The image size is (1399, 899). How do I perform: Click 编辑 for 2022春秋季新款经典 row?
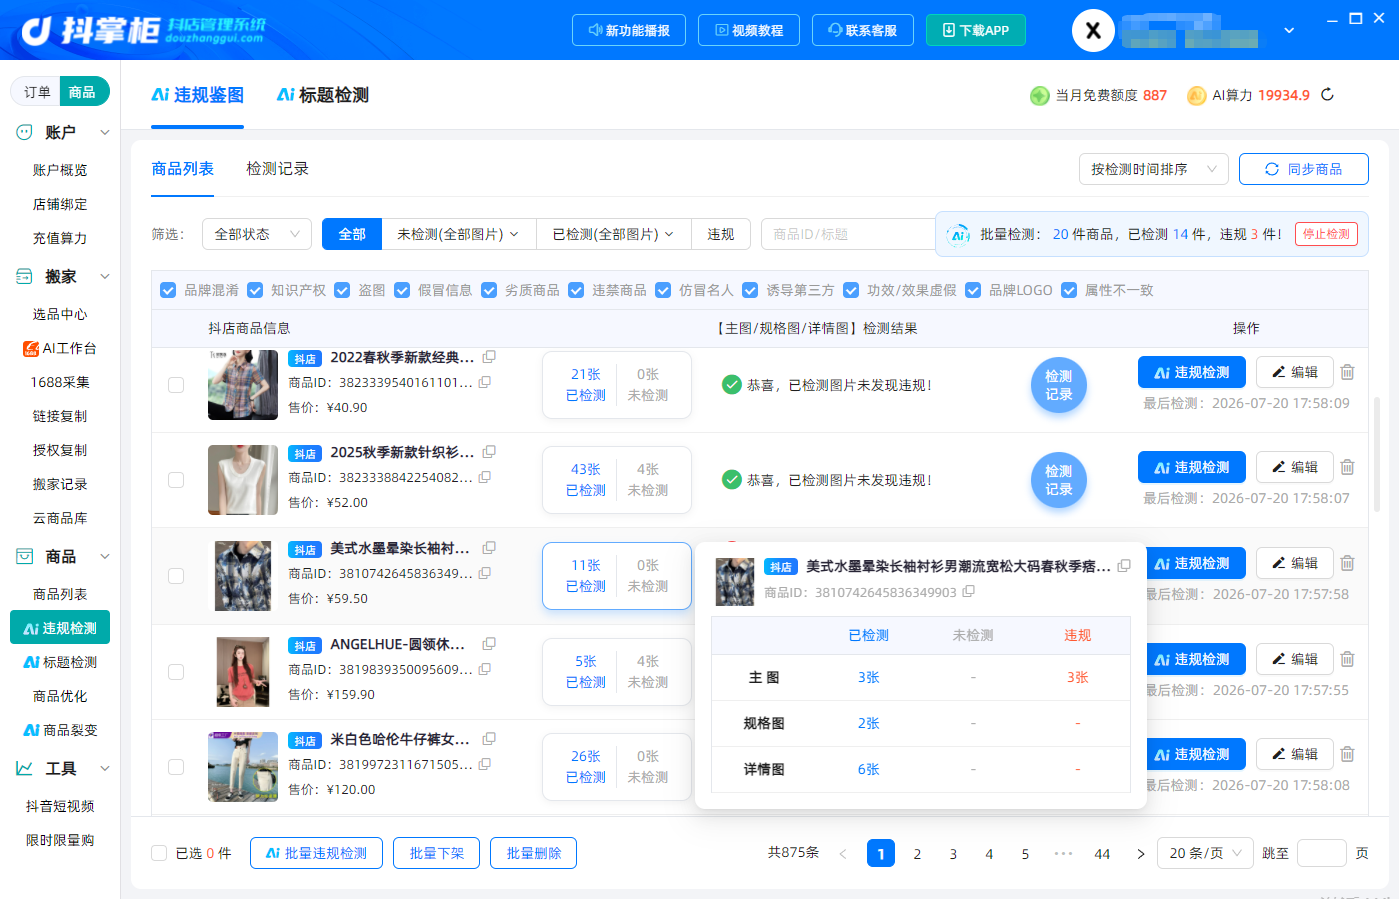pos(1295,372)
